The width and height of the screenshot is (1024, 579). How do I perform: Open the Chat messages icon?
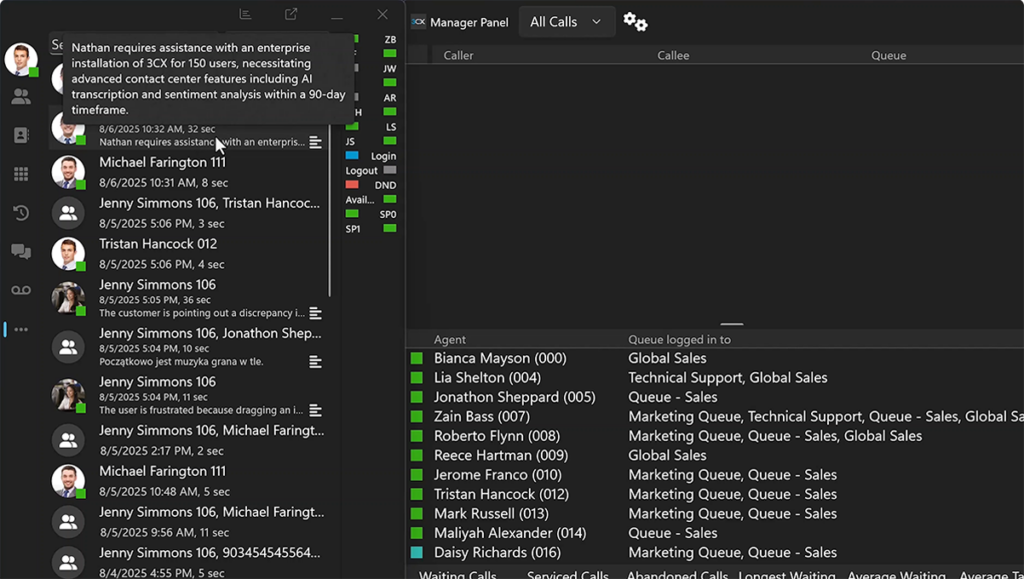point(21,252)
